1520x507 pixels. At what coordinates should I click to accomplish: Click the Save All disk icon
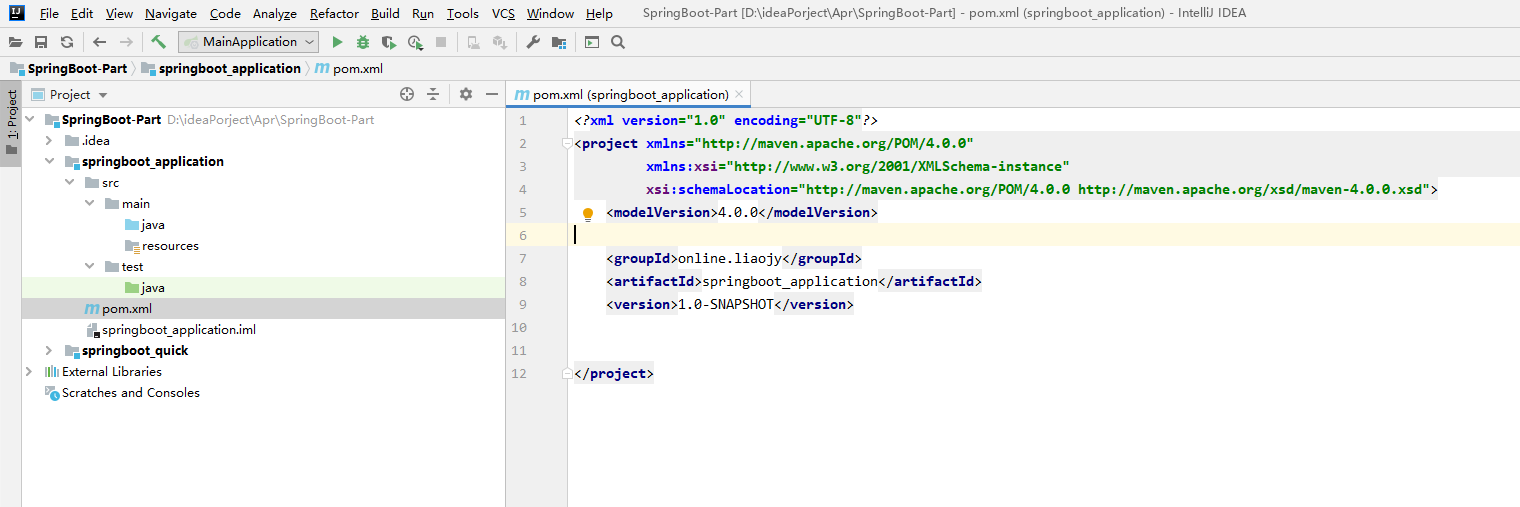[41, 42]
